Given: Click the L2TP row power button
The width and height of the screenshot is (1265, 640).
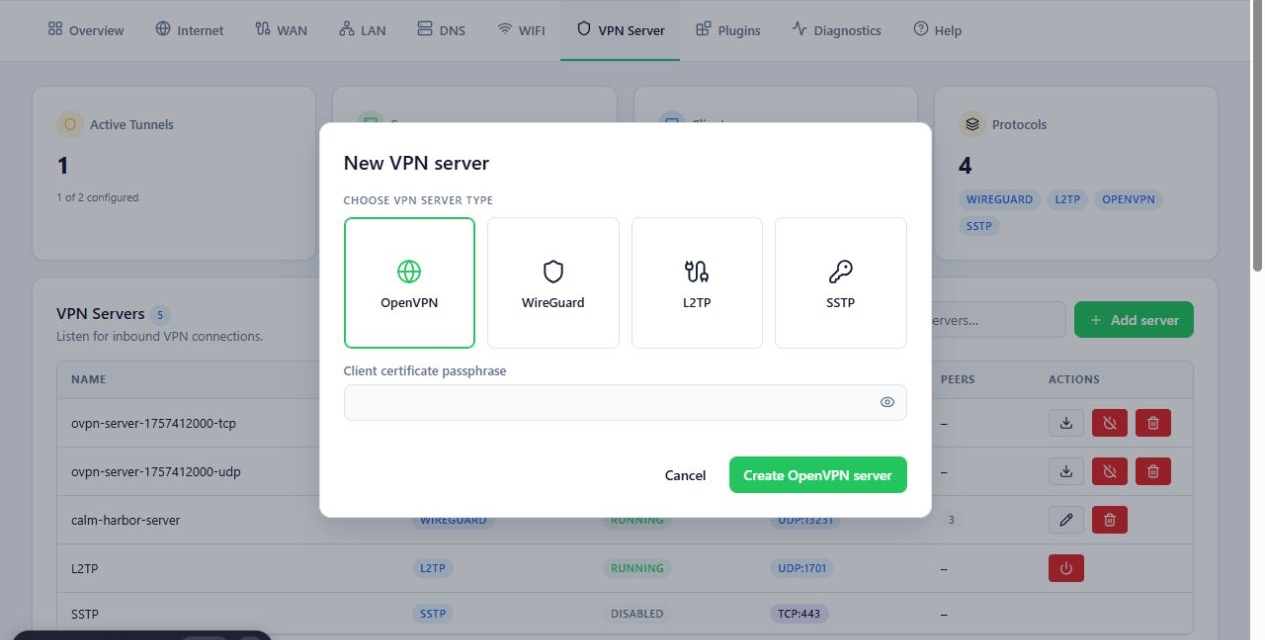Looking at the screenshot, I should pos(1066,568).
